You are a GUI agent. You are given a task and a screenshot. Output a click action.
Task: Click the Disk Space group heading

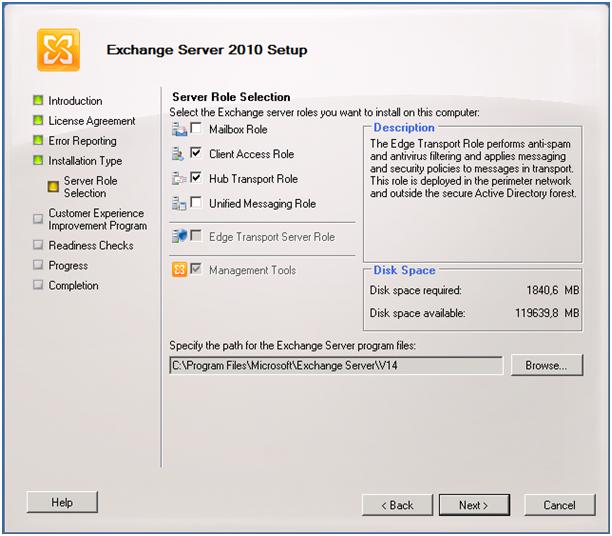[404, 270]
